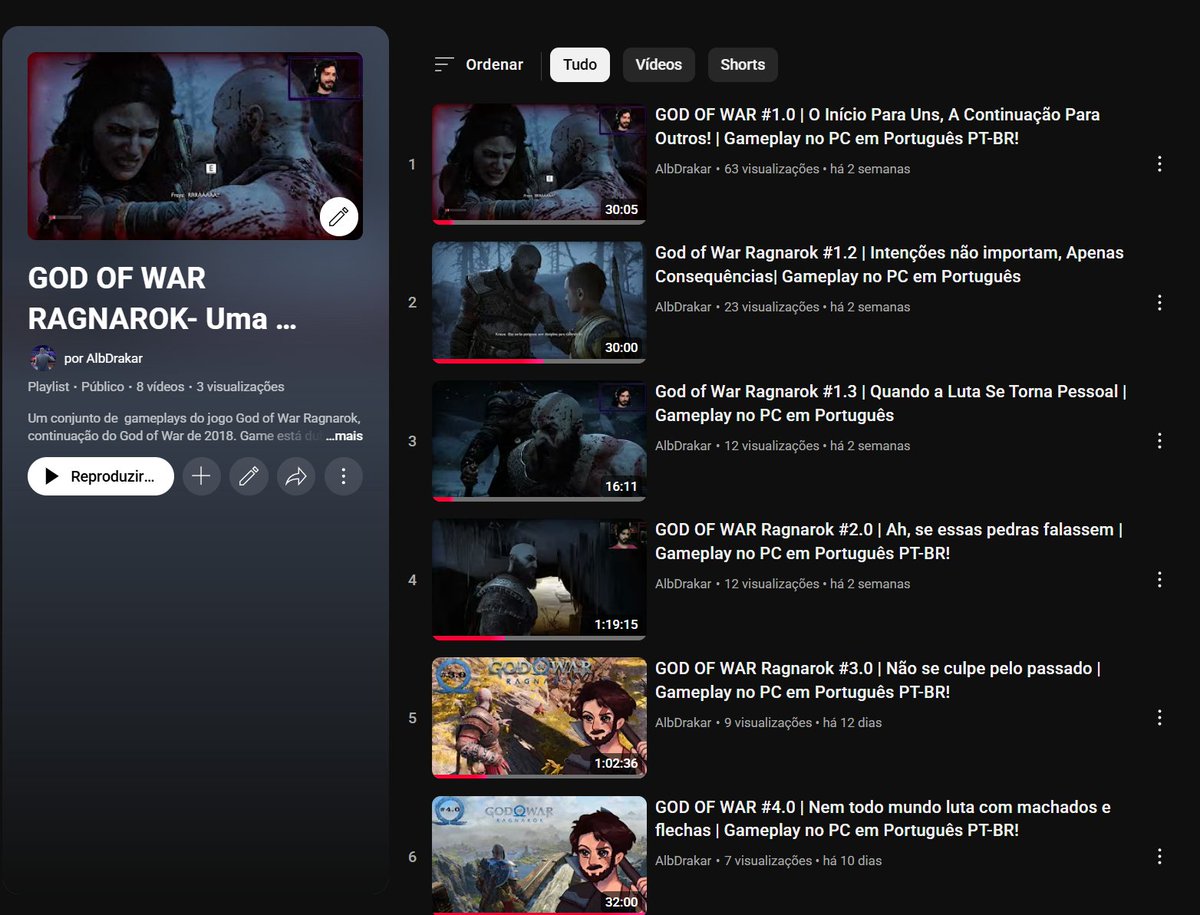The image size is (1200, 915).
Task: Open thumbnail of Ragnarok #1.3 video
Action: (539, 441)
